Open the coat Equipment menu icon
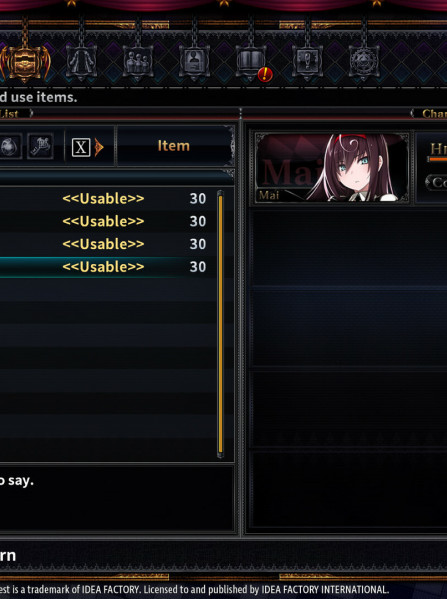447x599 pixels. click(x=81, y=62)
